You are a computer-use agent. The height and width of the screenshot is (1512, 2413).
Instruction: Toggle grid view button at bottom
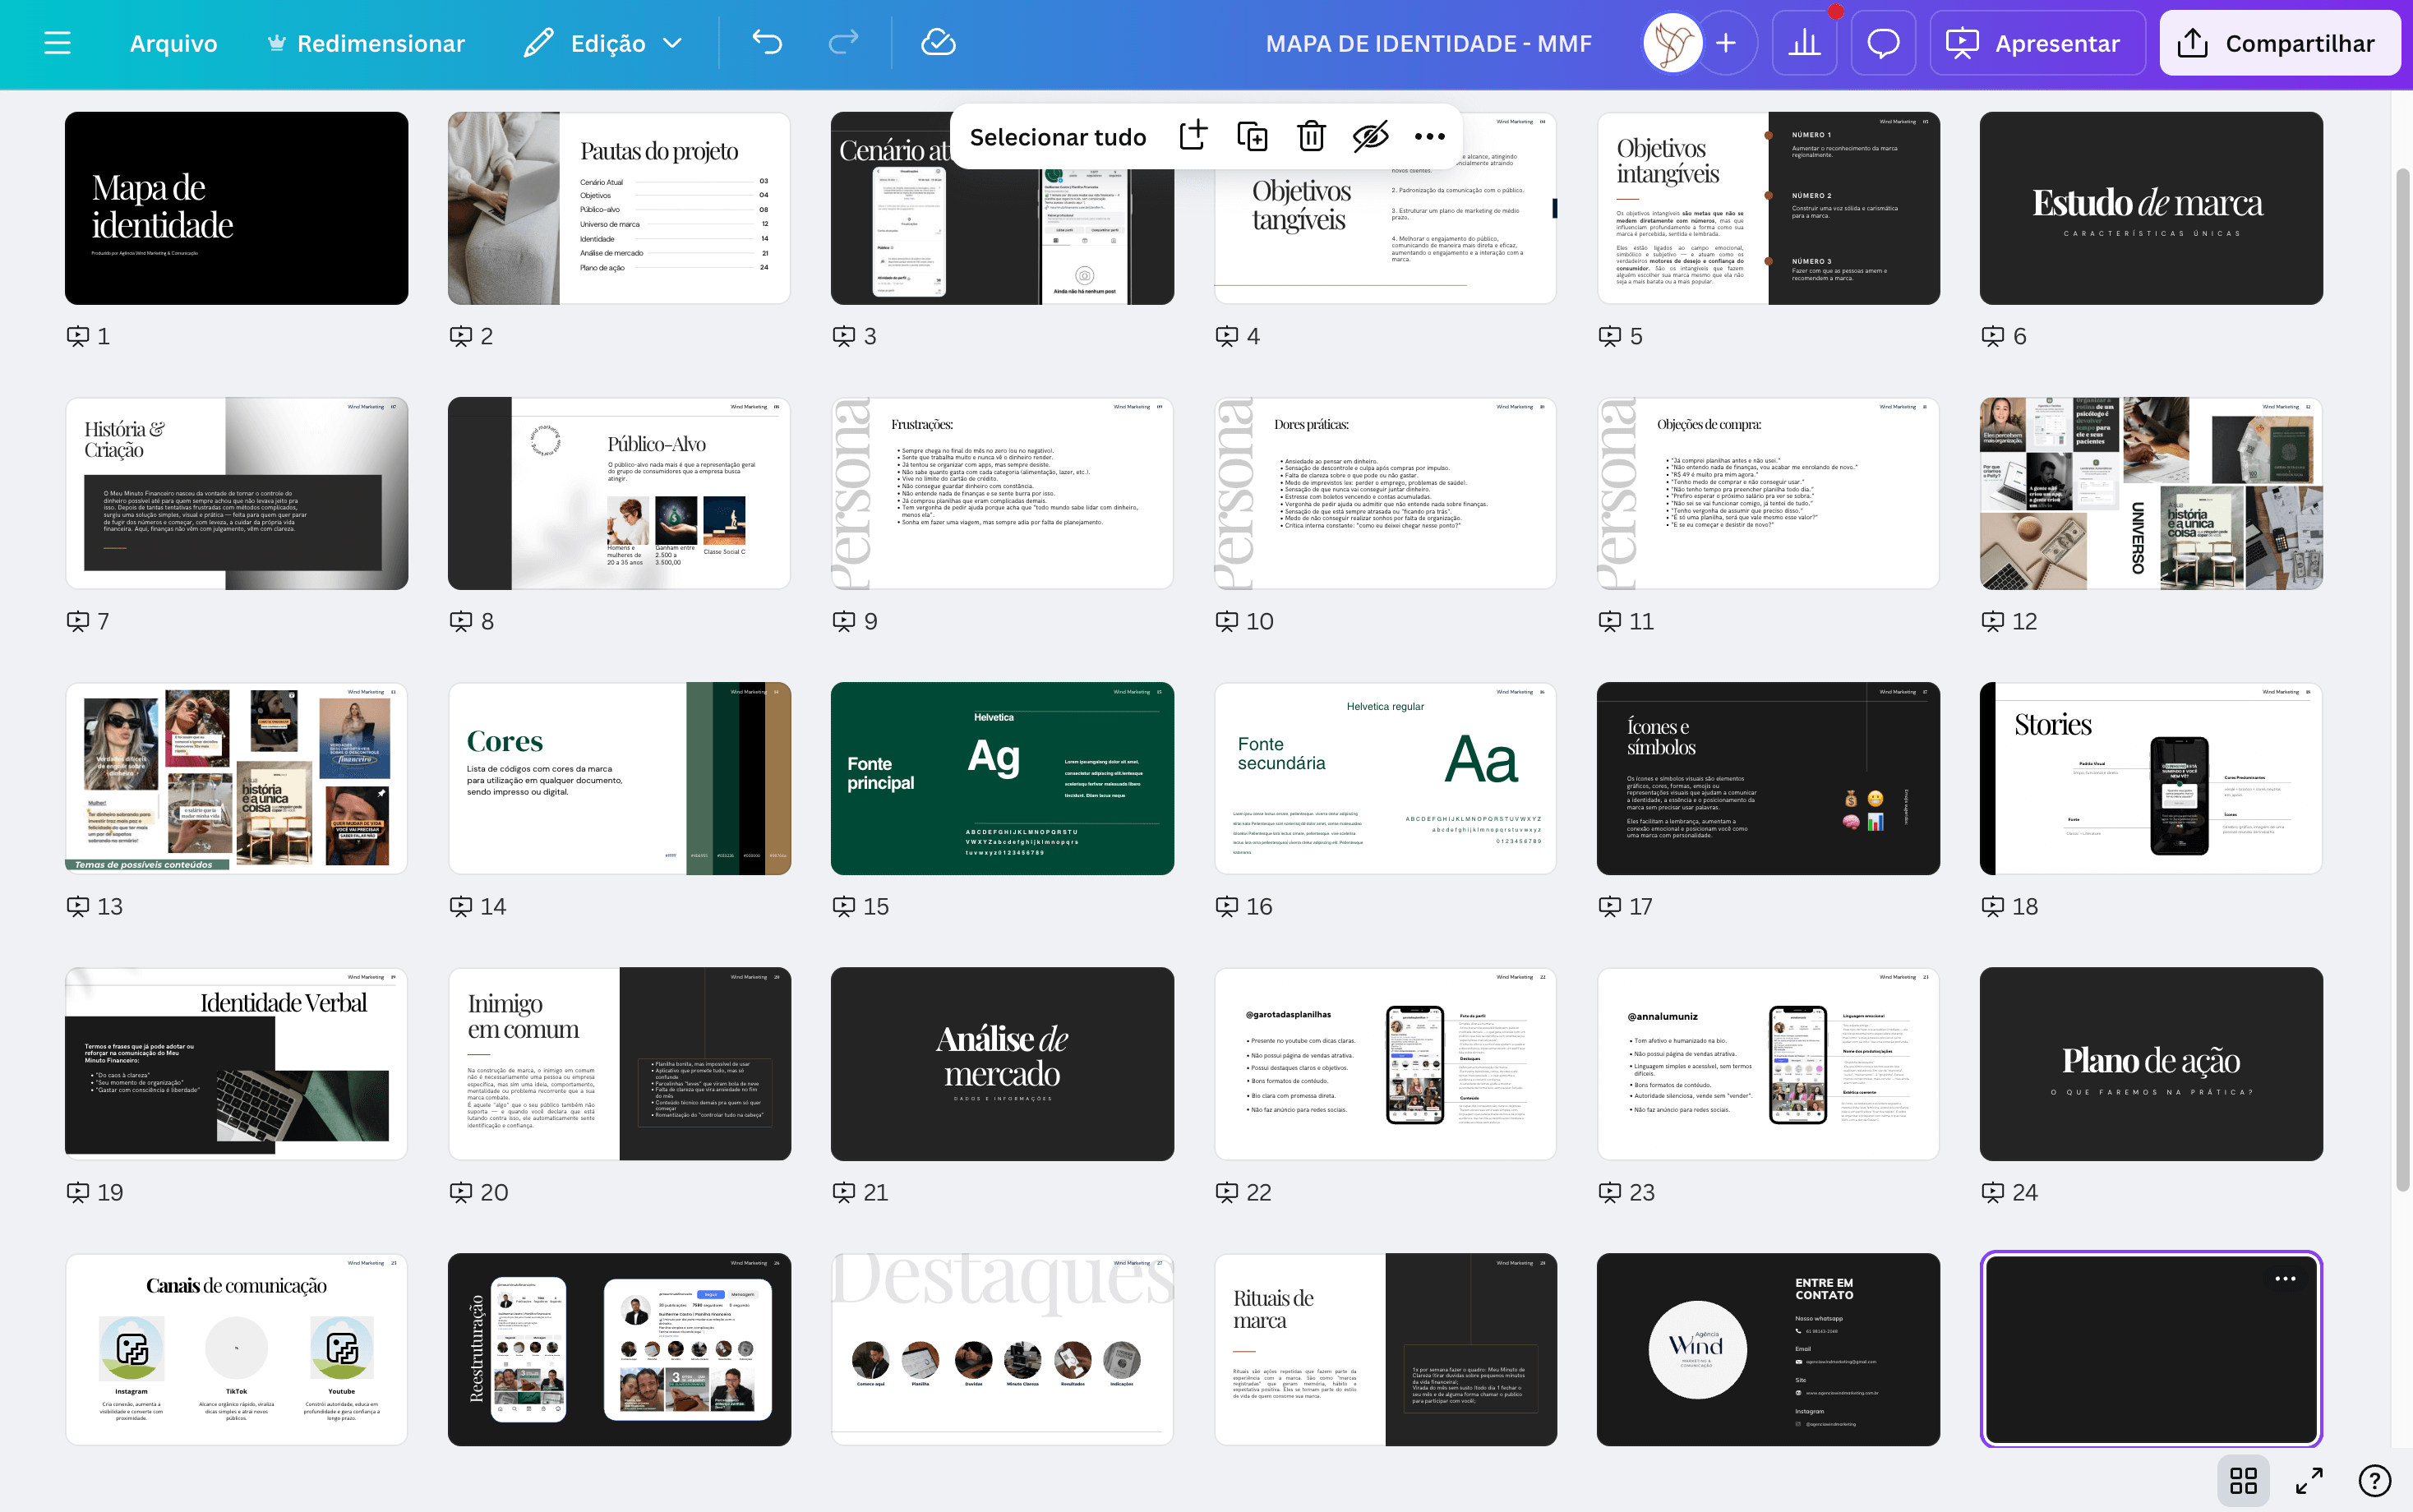coord(2243,1480)
